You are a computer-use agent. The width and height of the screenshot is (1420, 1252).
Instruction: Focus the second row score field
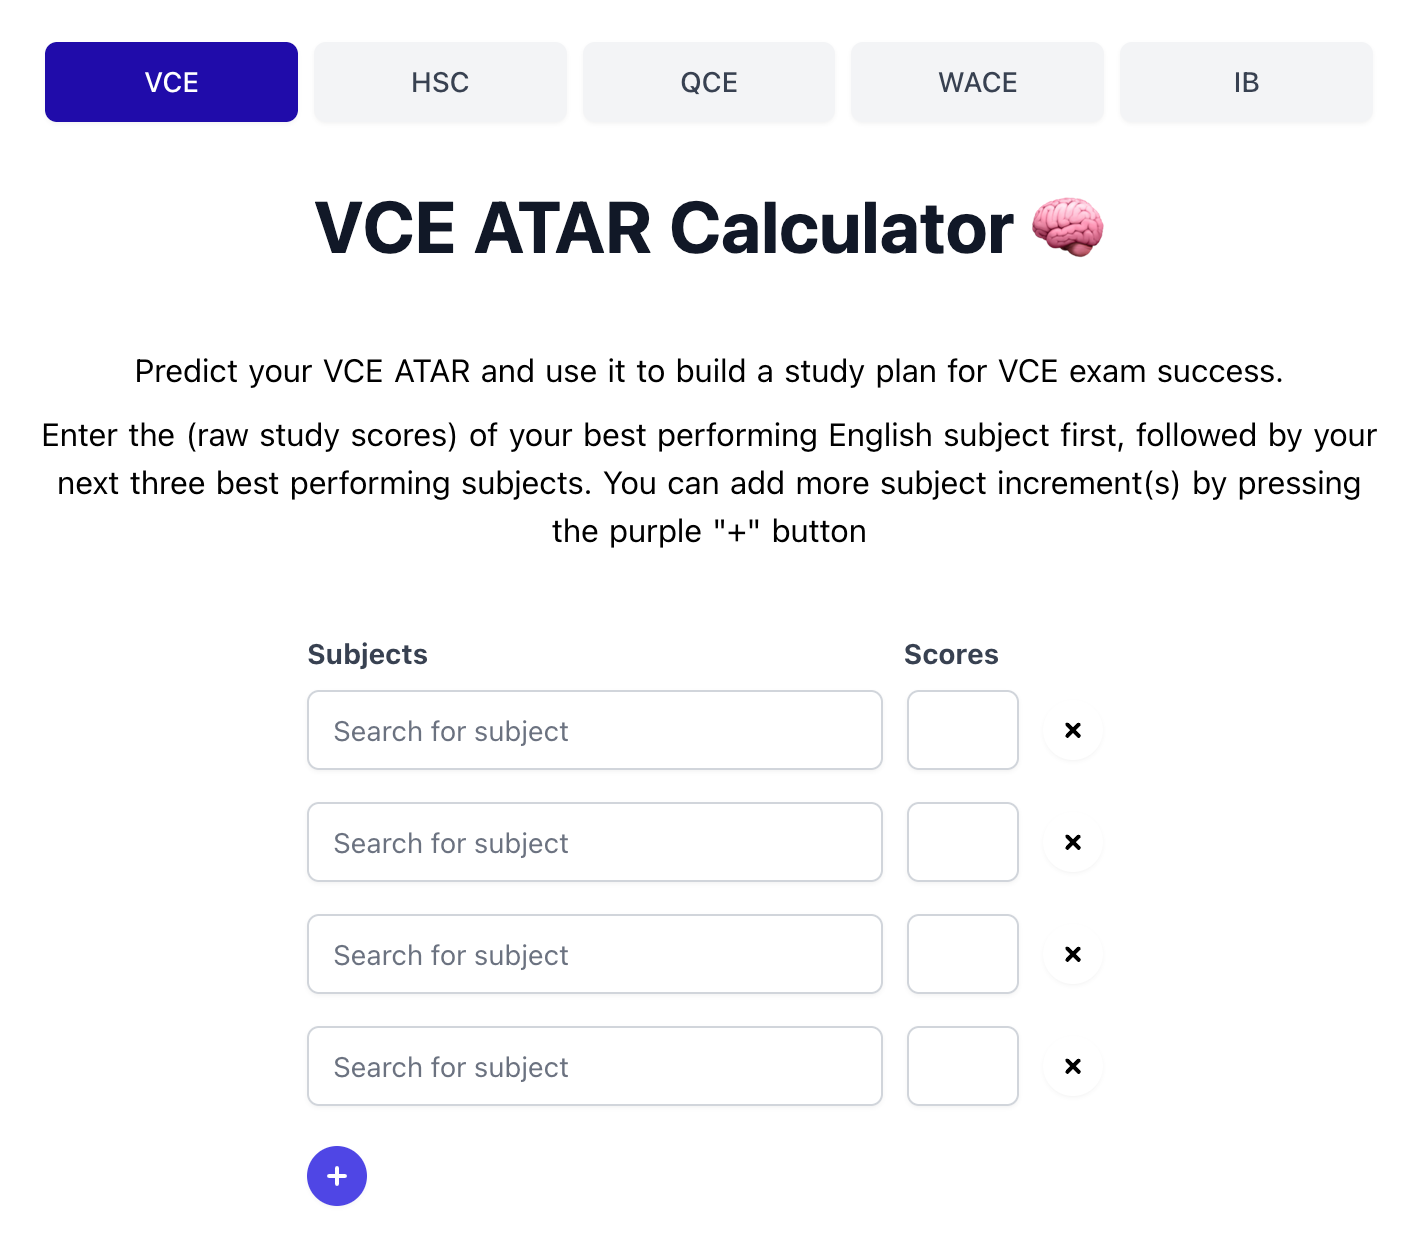click(963, 842)
